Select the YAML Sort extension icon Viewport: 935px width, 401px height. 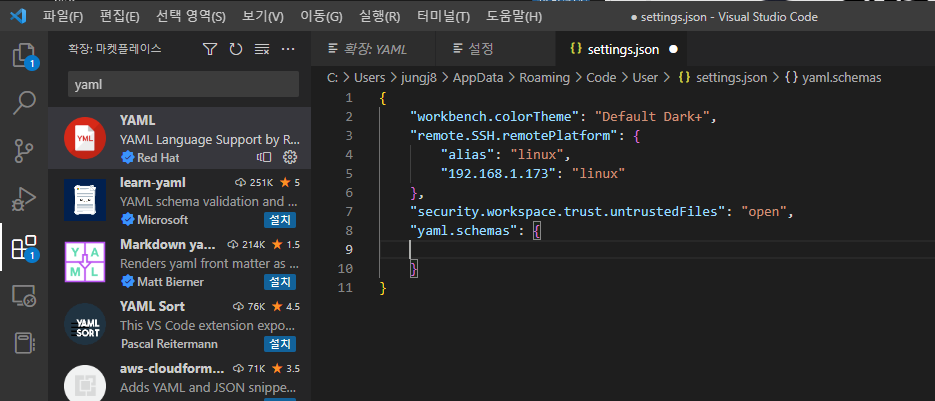(85, 324)
